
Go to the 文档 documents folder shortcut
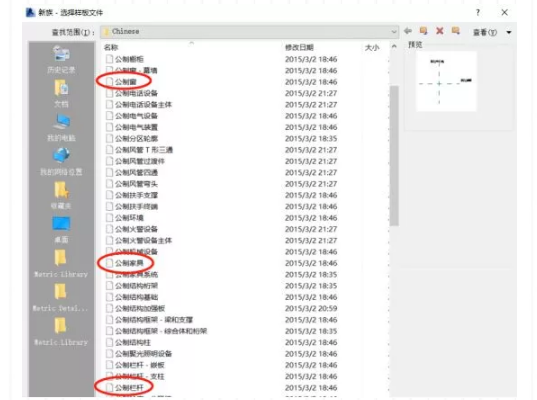[x=61, y=93]
